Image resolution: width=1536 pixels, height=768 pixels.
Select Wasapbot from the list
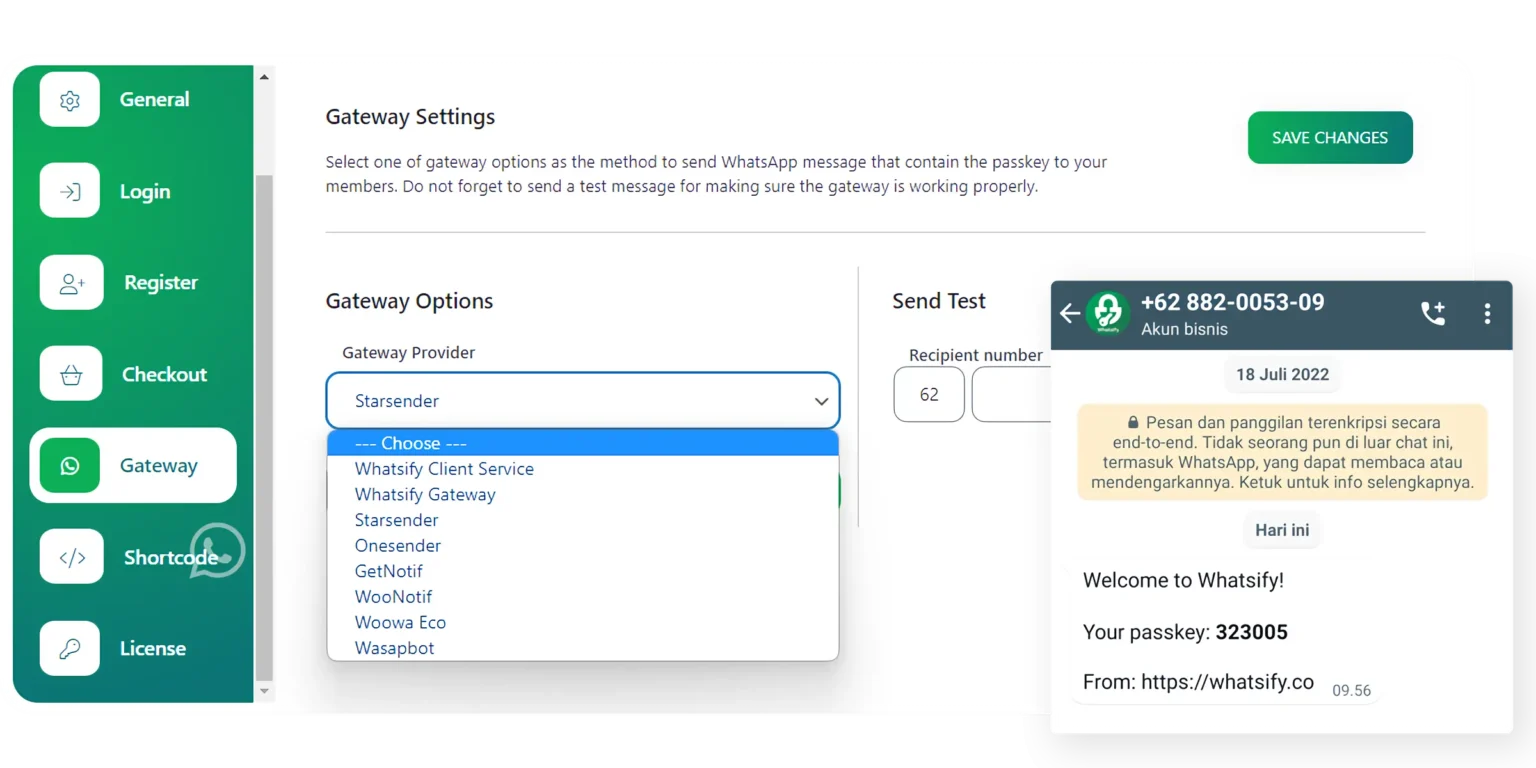[583, 648]
